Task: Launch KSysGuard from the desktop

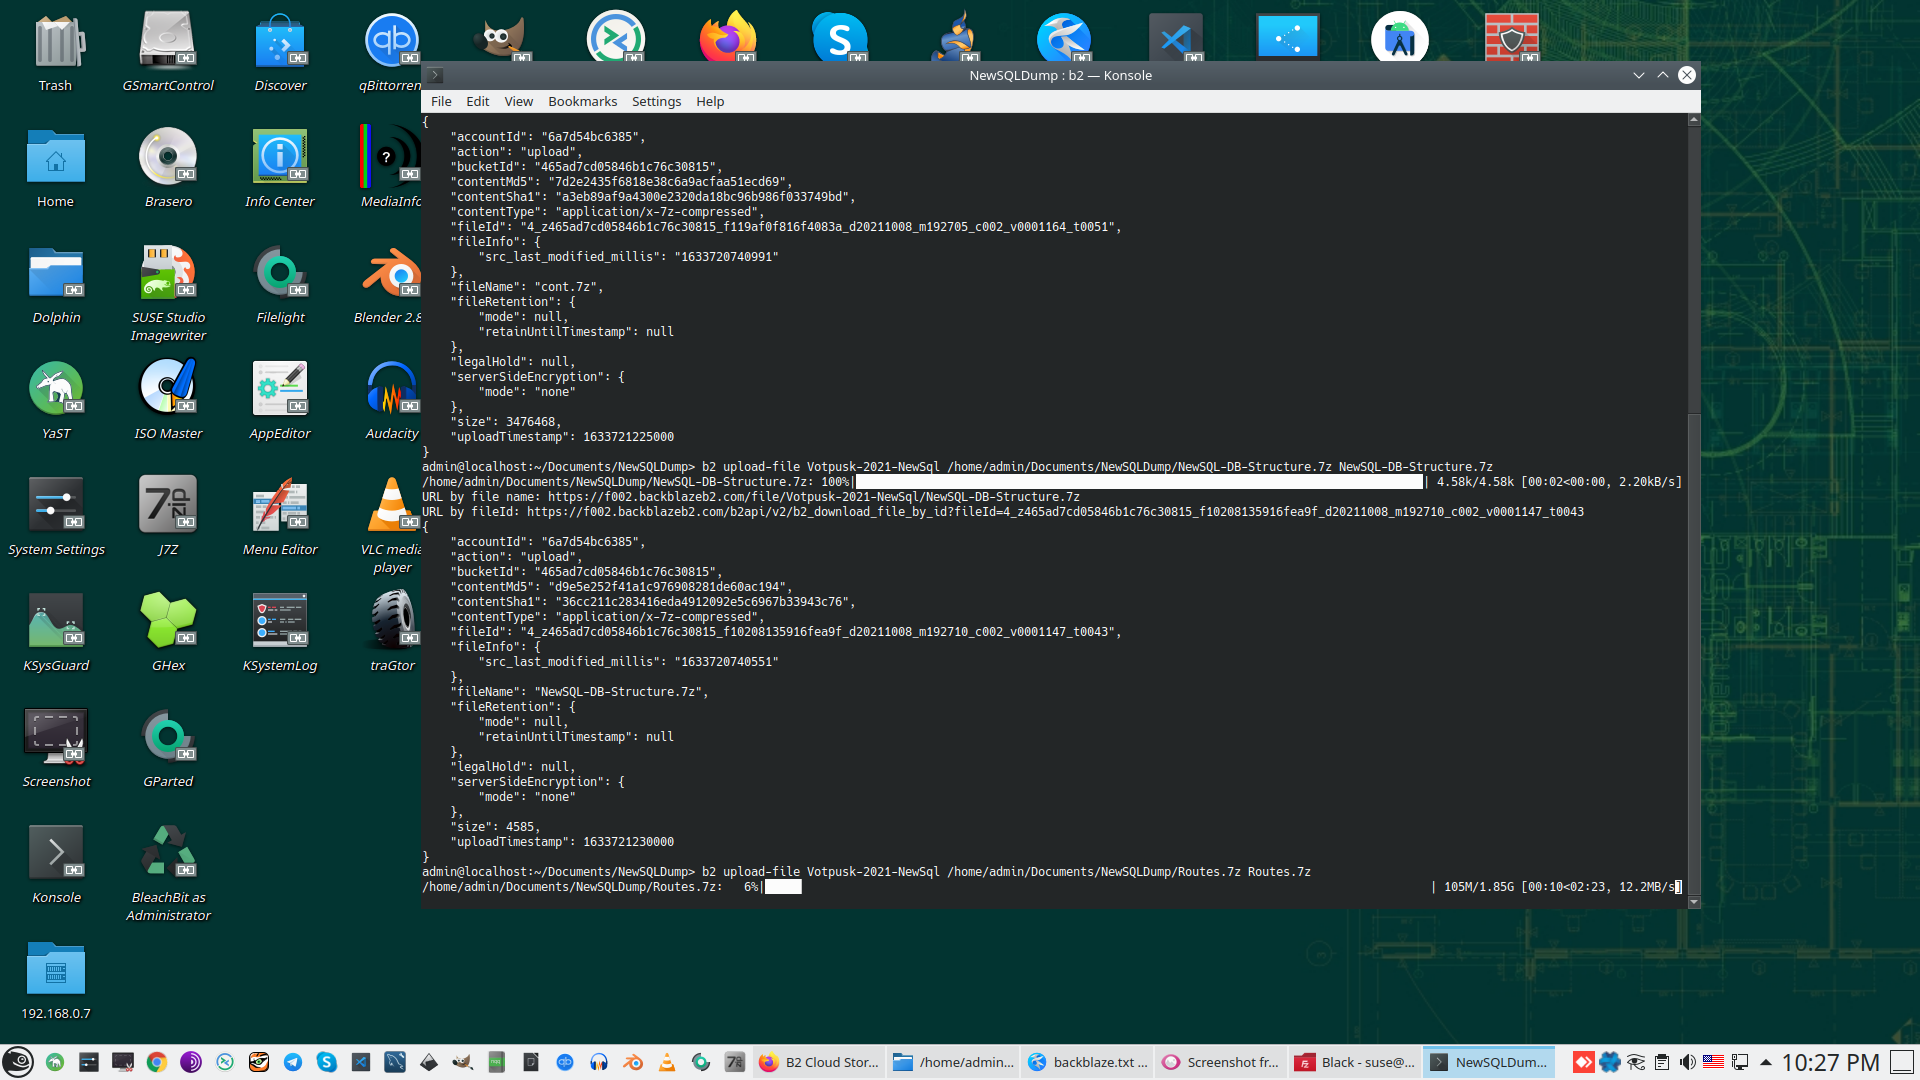Action: 56,623
